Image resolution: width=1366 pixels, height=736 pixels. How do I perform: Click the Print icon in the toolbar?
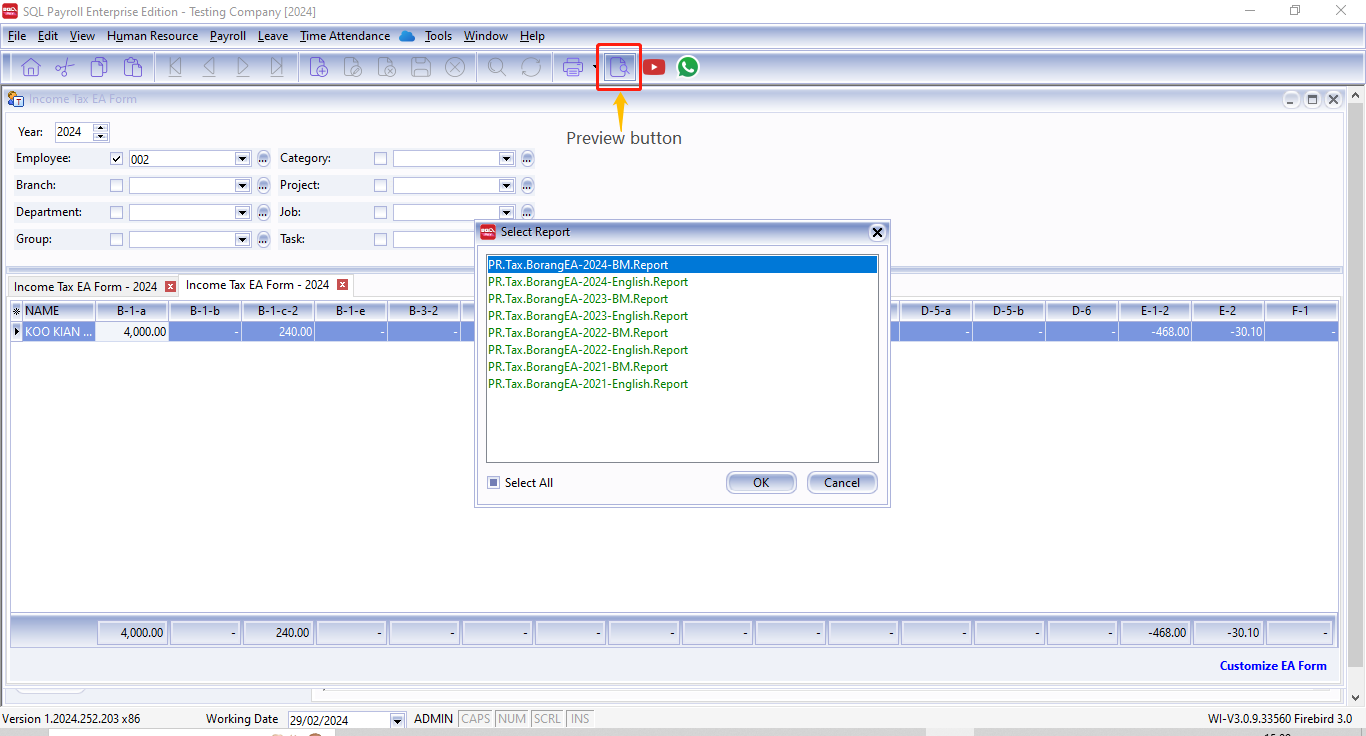(x=573, y=67)
